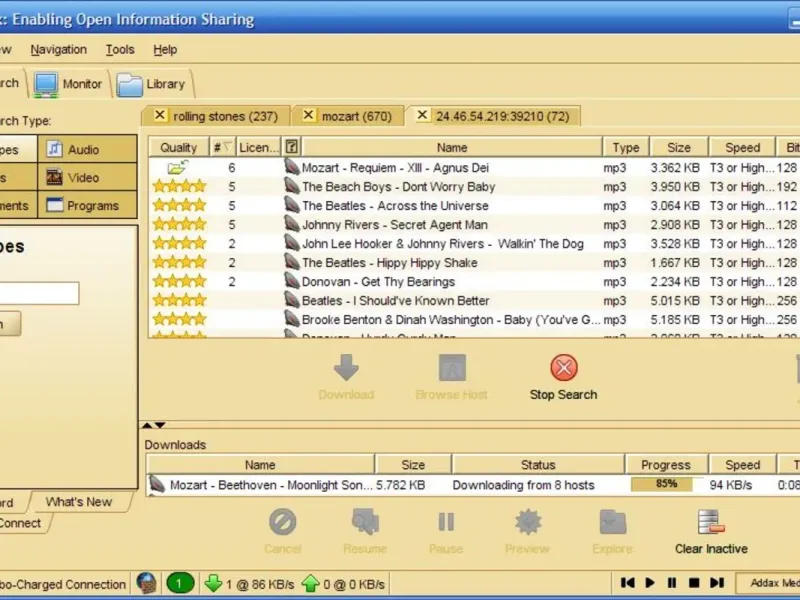
Task: Click the globe firewall status icon
Action: (x=147, y=583)
